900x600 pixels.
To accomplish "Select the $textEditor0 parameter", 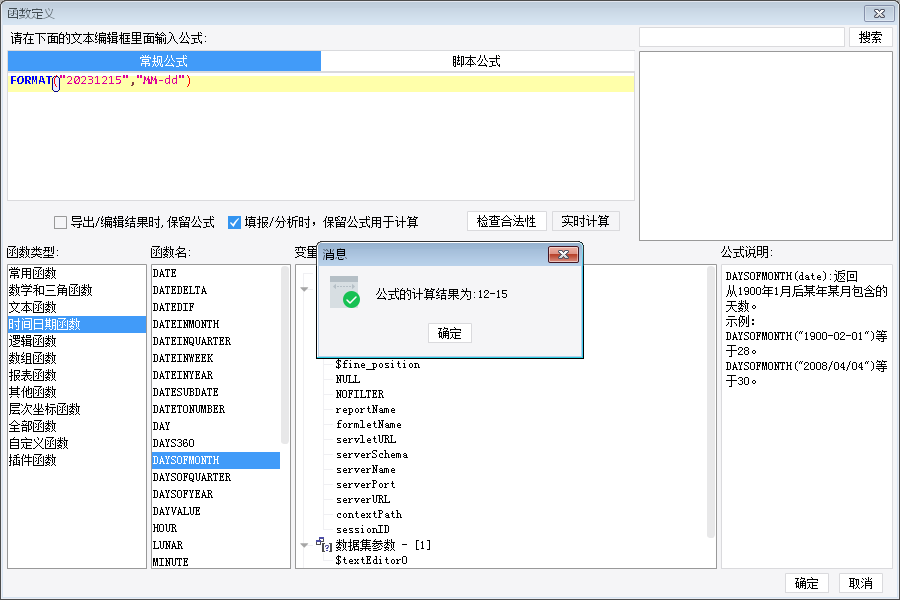I will point(371,560).
